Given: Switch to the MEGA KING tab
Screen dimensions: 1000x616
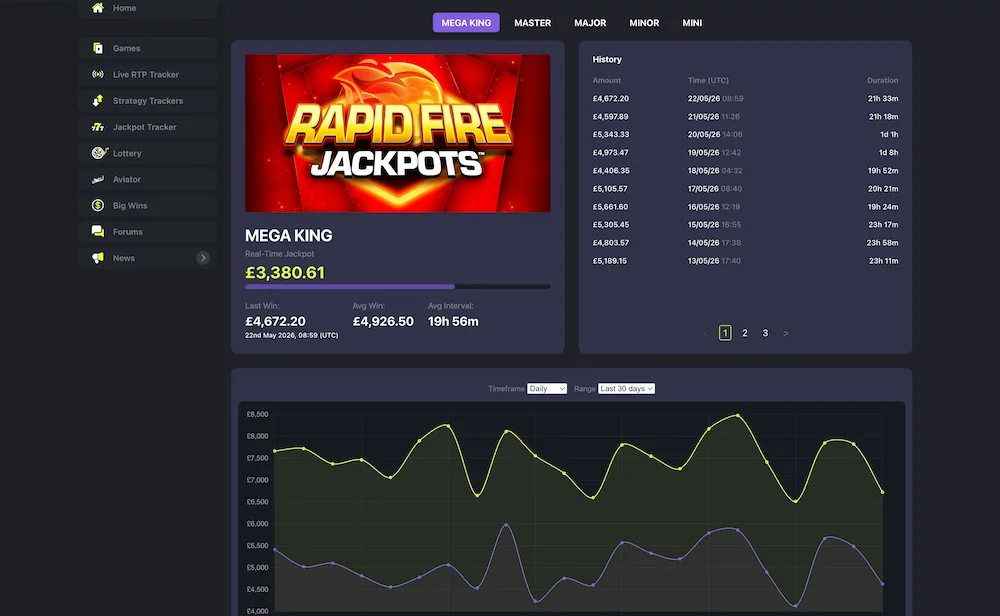Looking at the screenshot, I should (x=466, y=22).
